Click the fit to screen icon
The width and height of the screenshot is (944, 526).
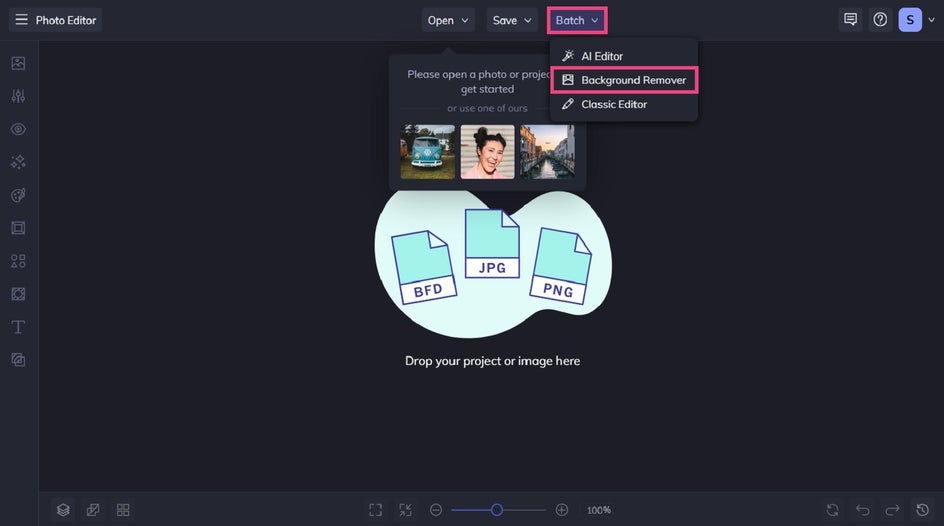click(x=376, y=510)
